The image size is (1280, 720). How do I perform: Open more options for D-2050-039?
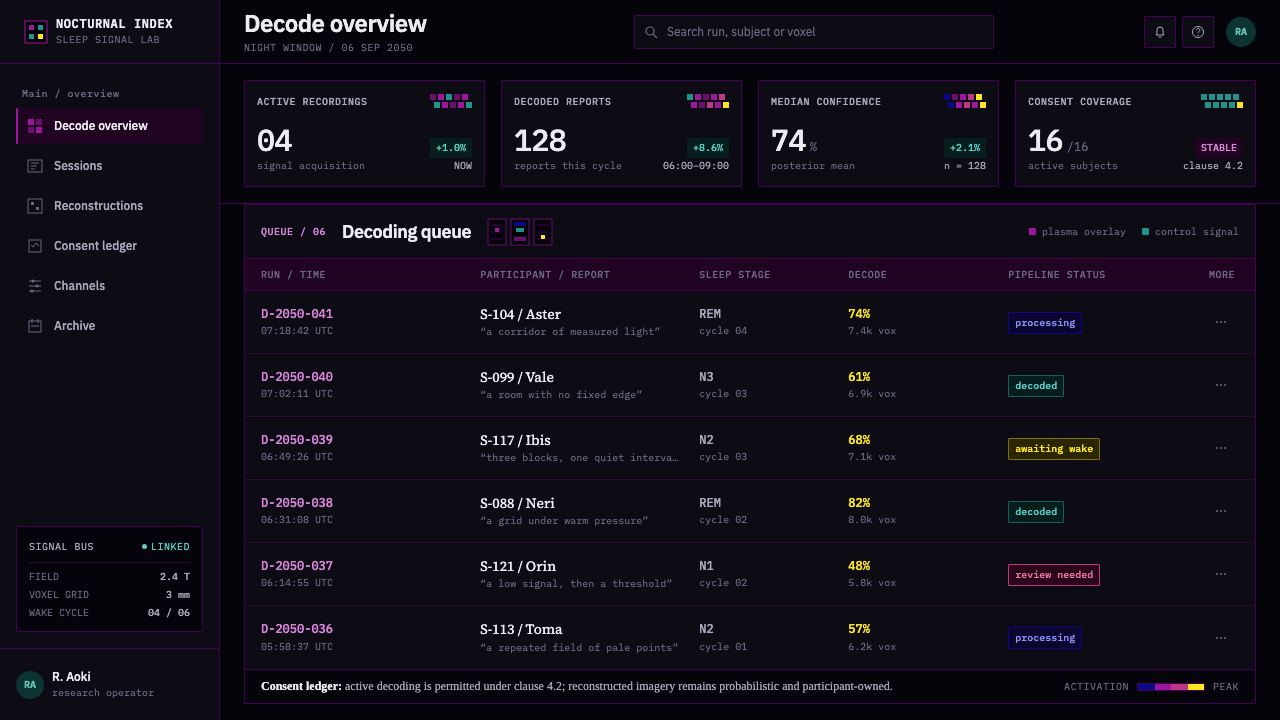point(1221,448)
